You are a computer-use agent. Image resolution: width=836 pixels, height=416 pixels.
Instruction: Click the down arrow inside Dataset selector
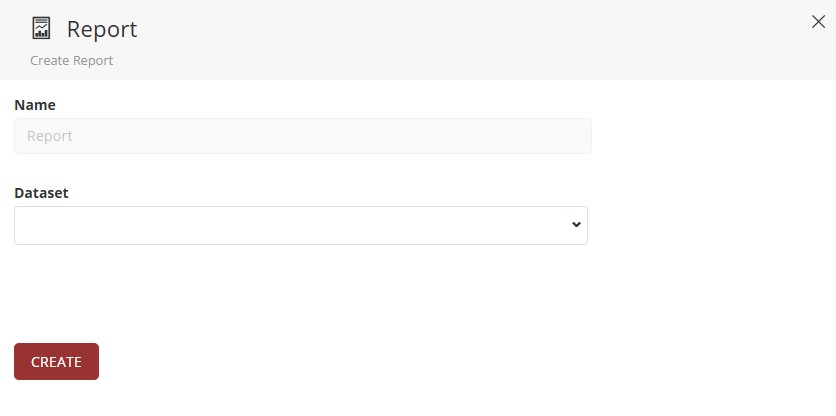[x=576, y=225]
